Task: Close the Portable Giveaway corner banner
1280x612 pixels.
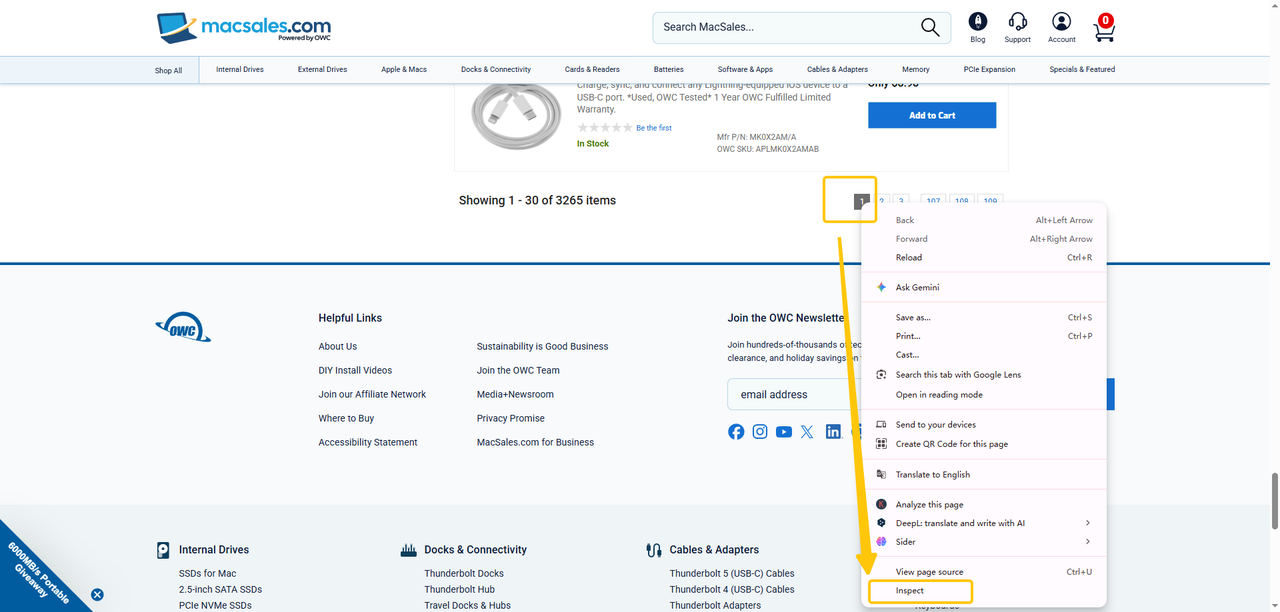Action: pos(97,594)
